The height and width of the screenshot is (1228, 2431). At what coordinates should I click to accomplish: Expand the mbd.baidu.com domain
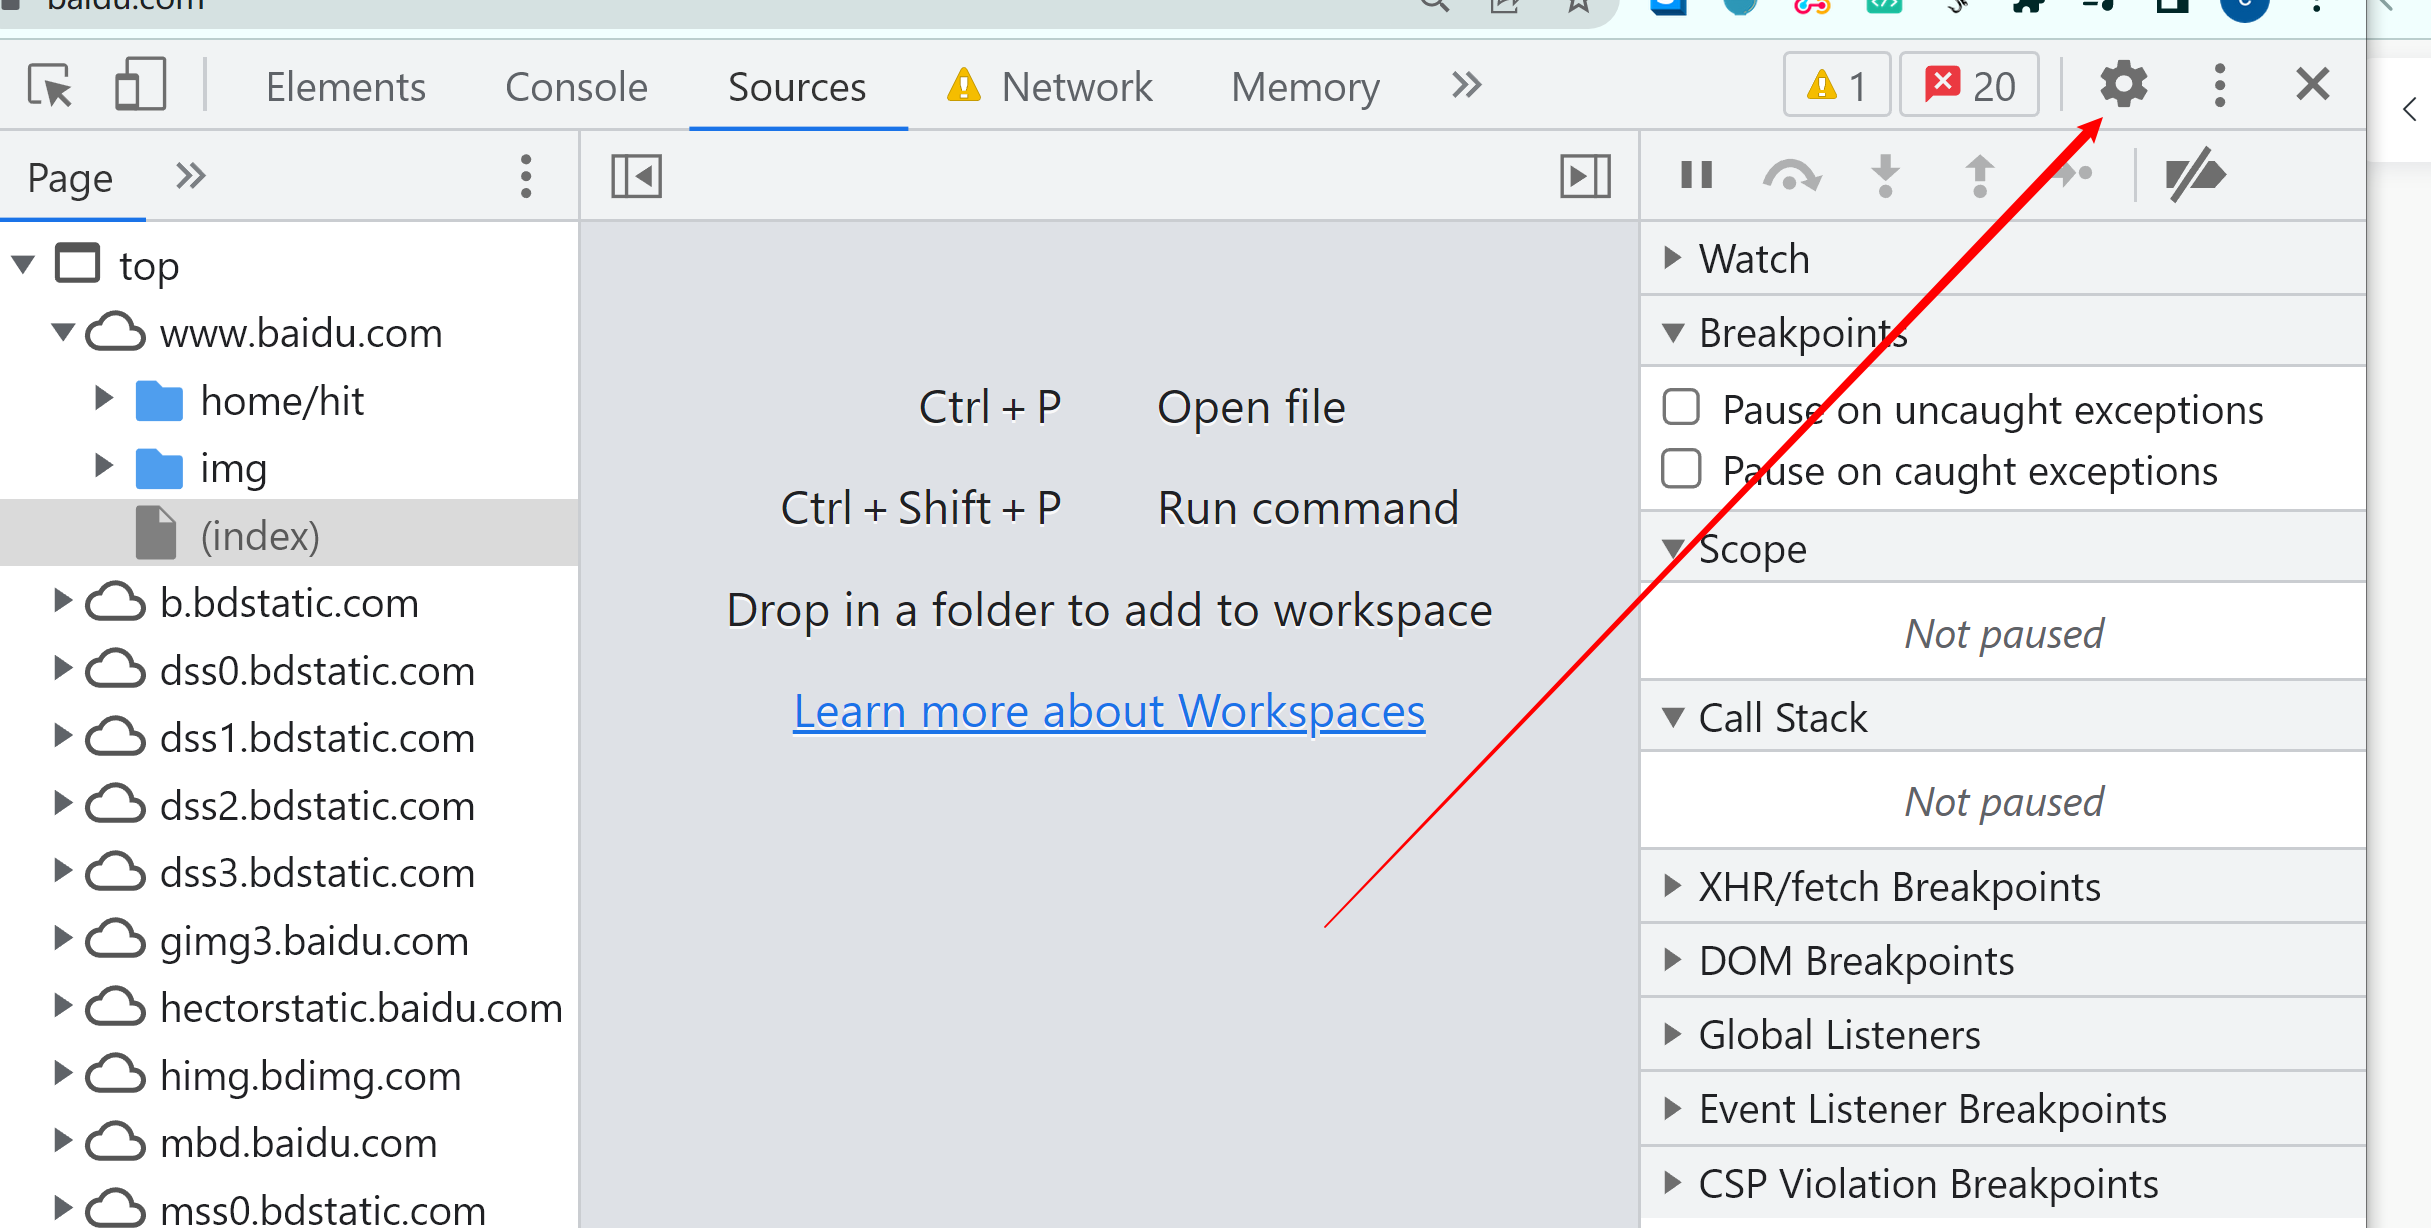click(62, 1141)
